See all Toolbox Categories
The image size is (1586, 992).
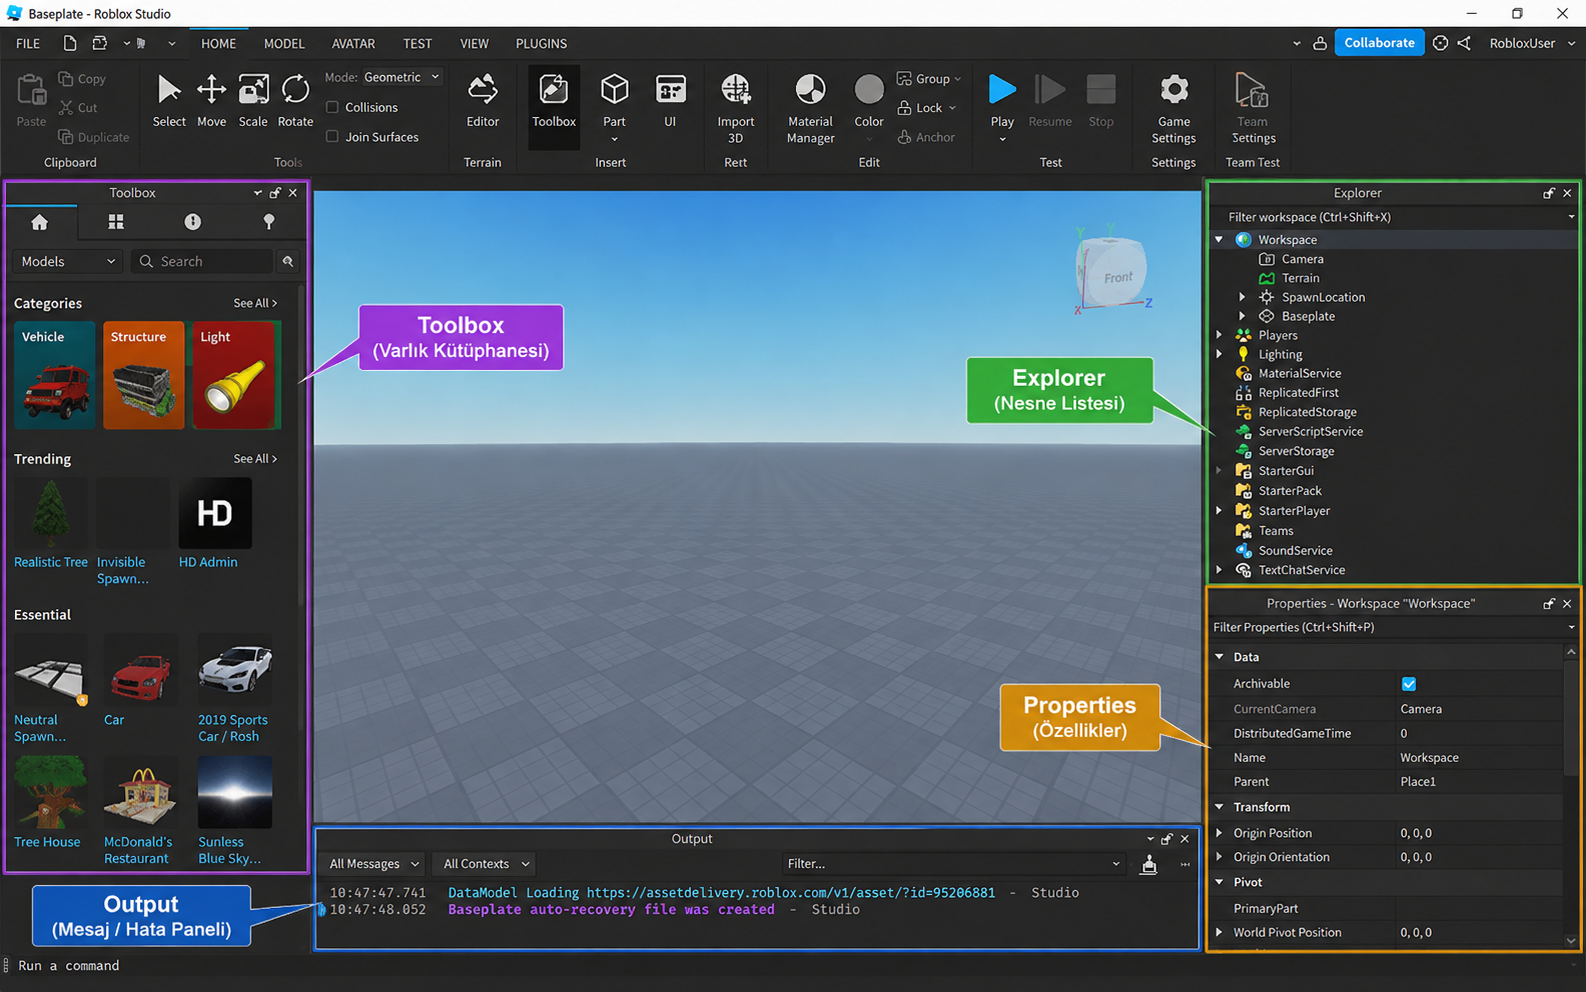pyautogui.click(x=255, y=303)
